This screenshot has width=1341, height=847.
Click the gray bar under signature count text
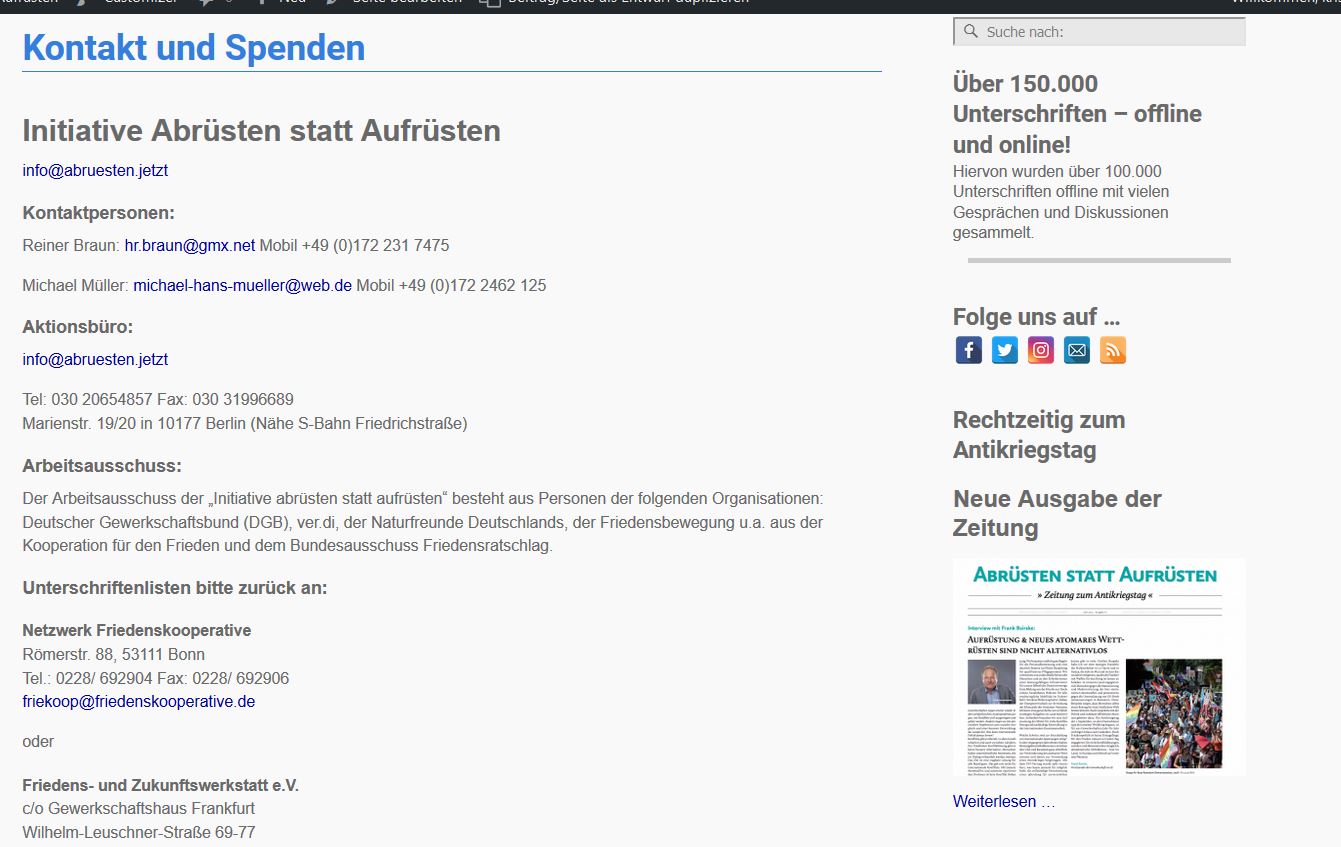1098,260
